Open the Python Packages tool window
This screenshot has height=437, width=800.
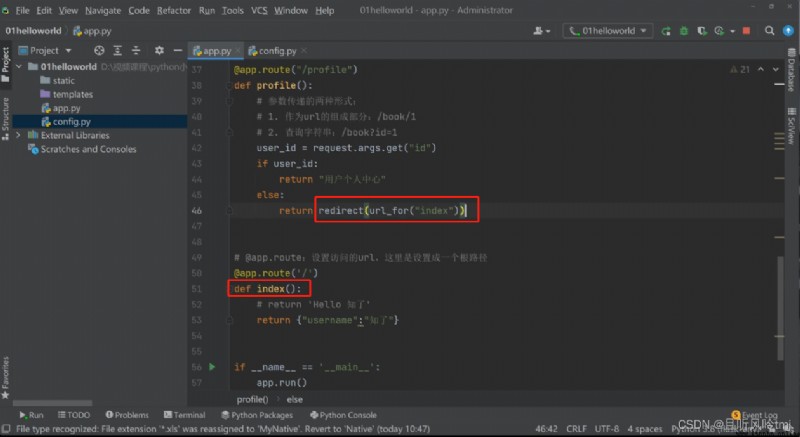tap(257, 415)
